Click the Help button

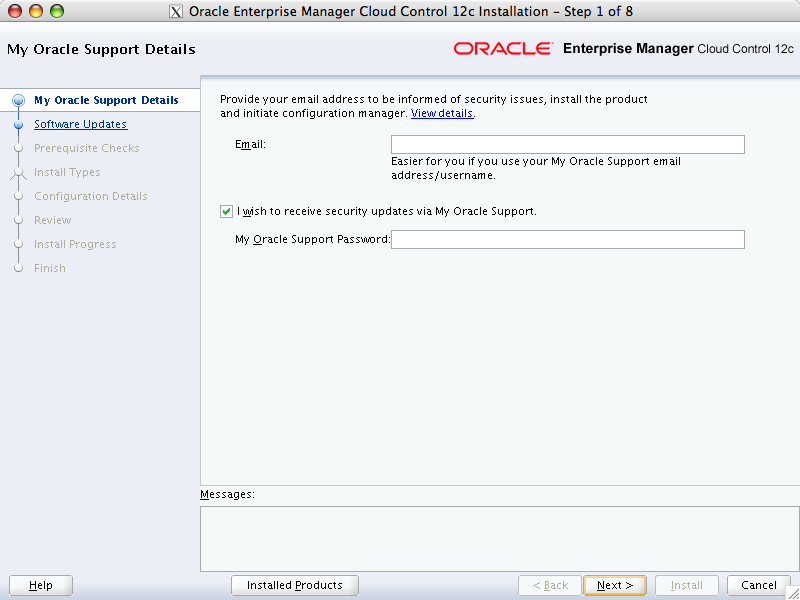tap(40, 585)
